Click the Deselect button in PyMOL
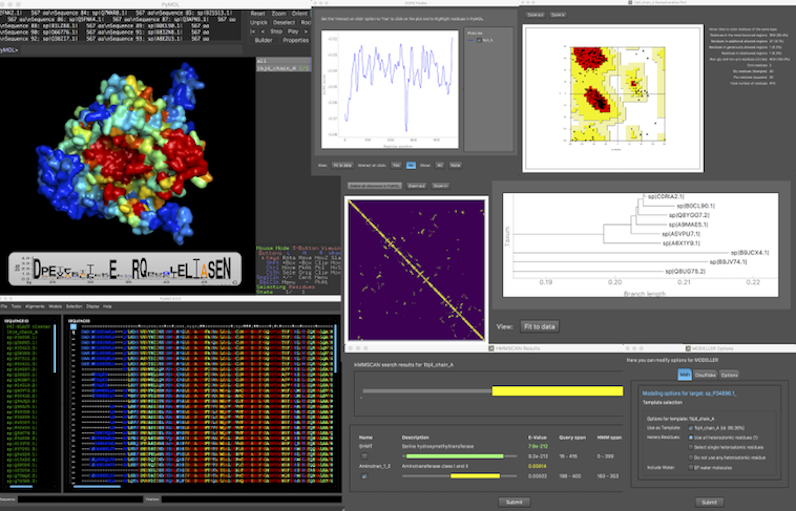Image resolution: width=796 pixels, height=511 pixels. pyautogui.click(x=284, y=22)
